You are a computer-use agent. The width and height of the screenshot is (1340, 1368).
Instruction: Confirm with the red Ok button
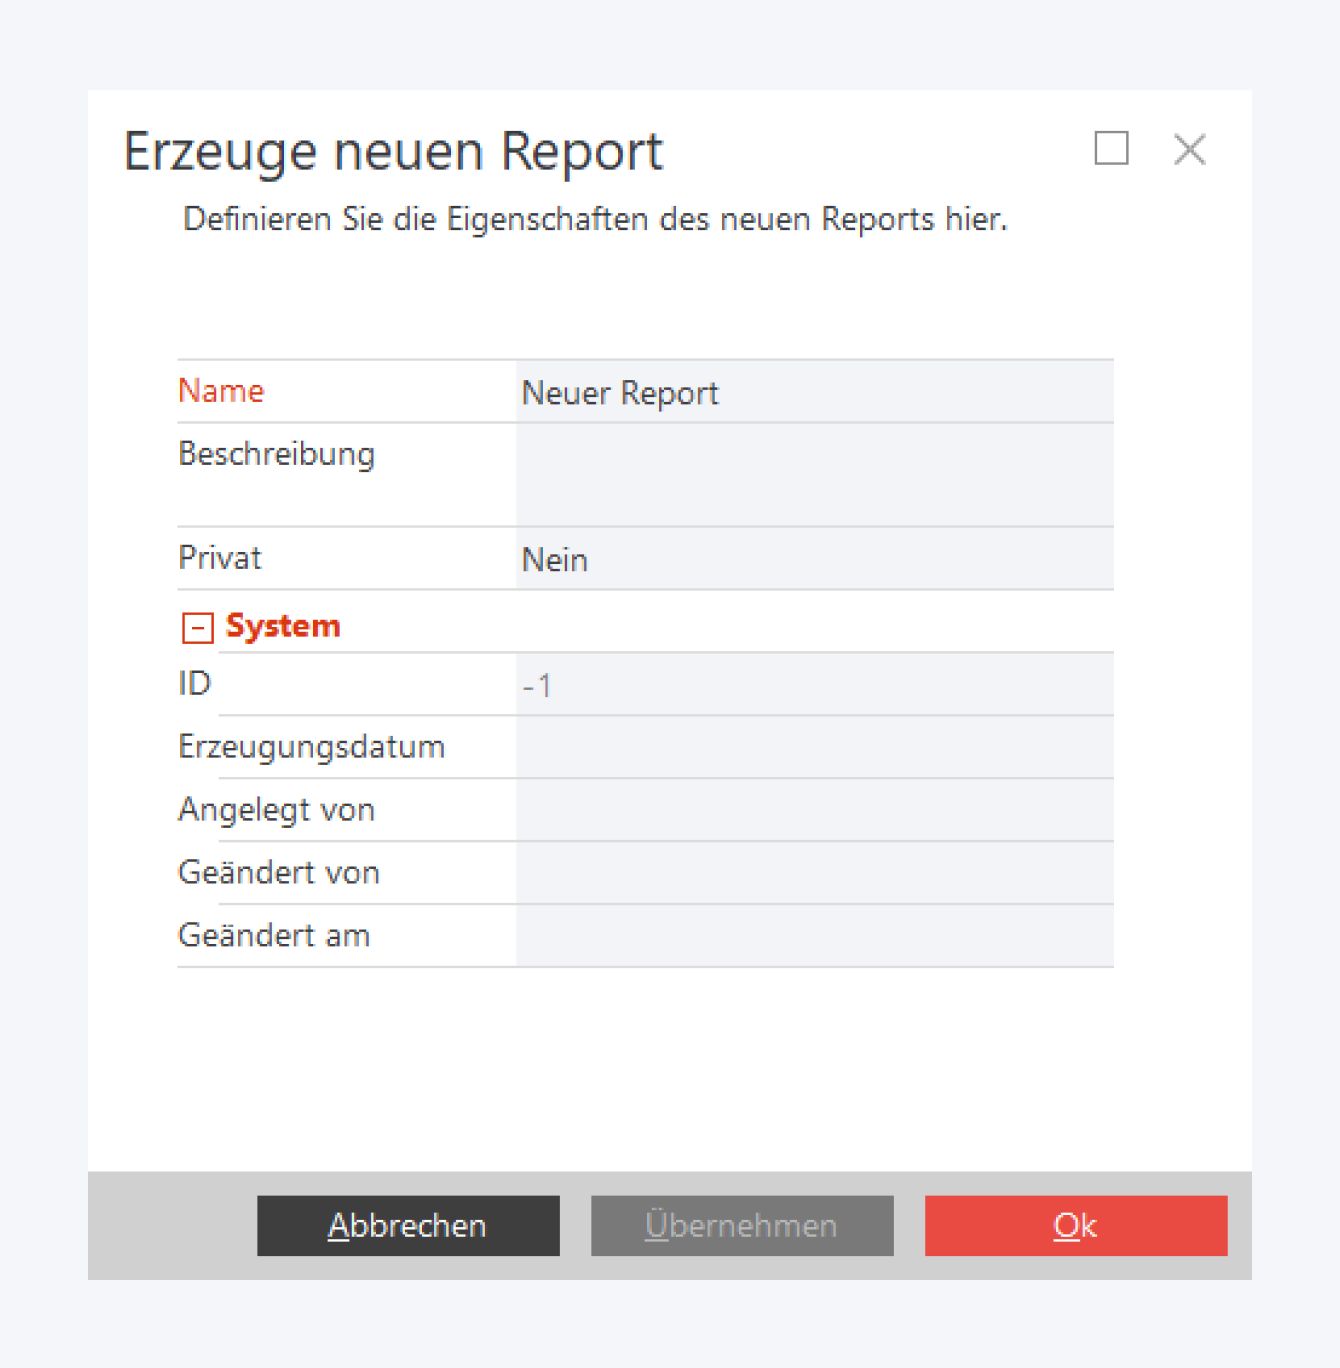tap(1075, 1225)
